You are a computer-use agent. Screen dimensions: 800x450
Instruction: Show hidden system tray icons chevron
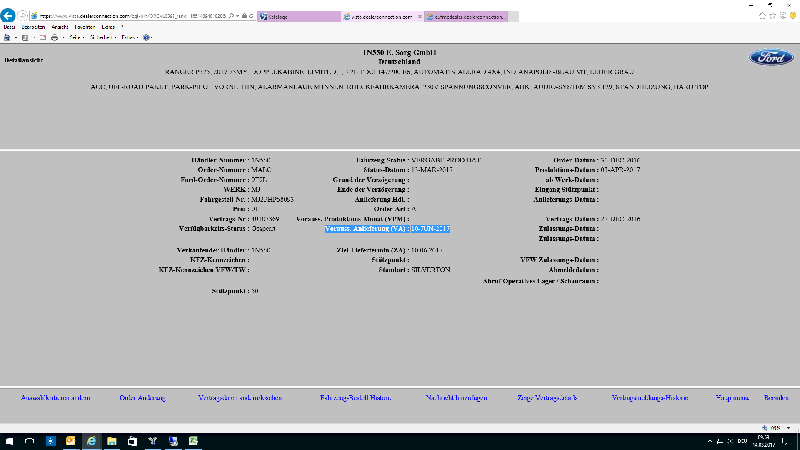pyautogui.click(x=710, y=441)
